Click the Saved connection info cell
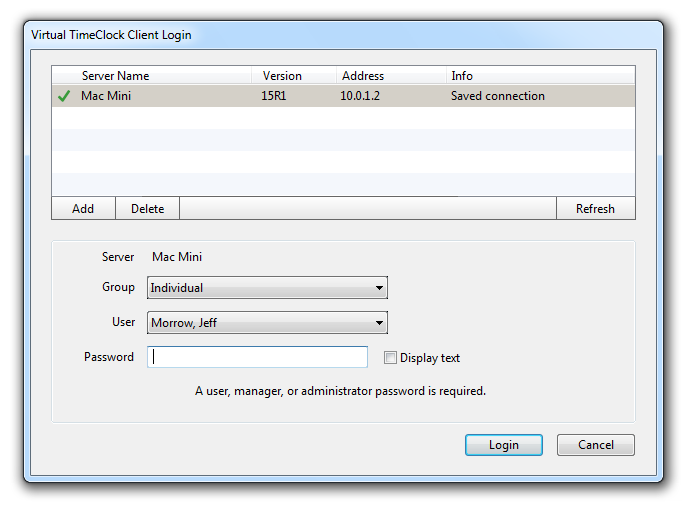689x515 pixels. [498, 96]
